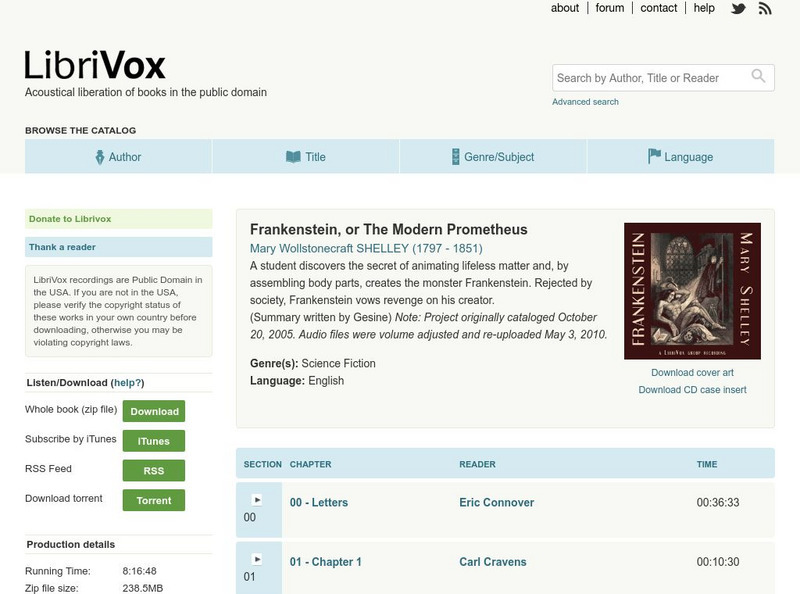The image size is (800, 594).
Task: Play section 01 Chapter 1 audio
Action: (256, 559)
